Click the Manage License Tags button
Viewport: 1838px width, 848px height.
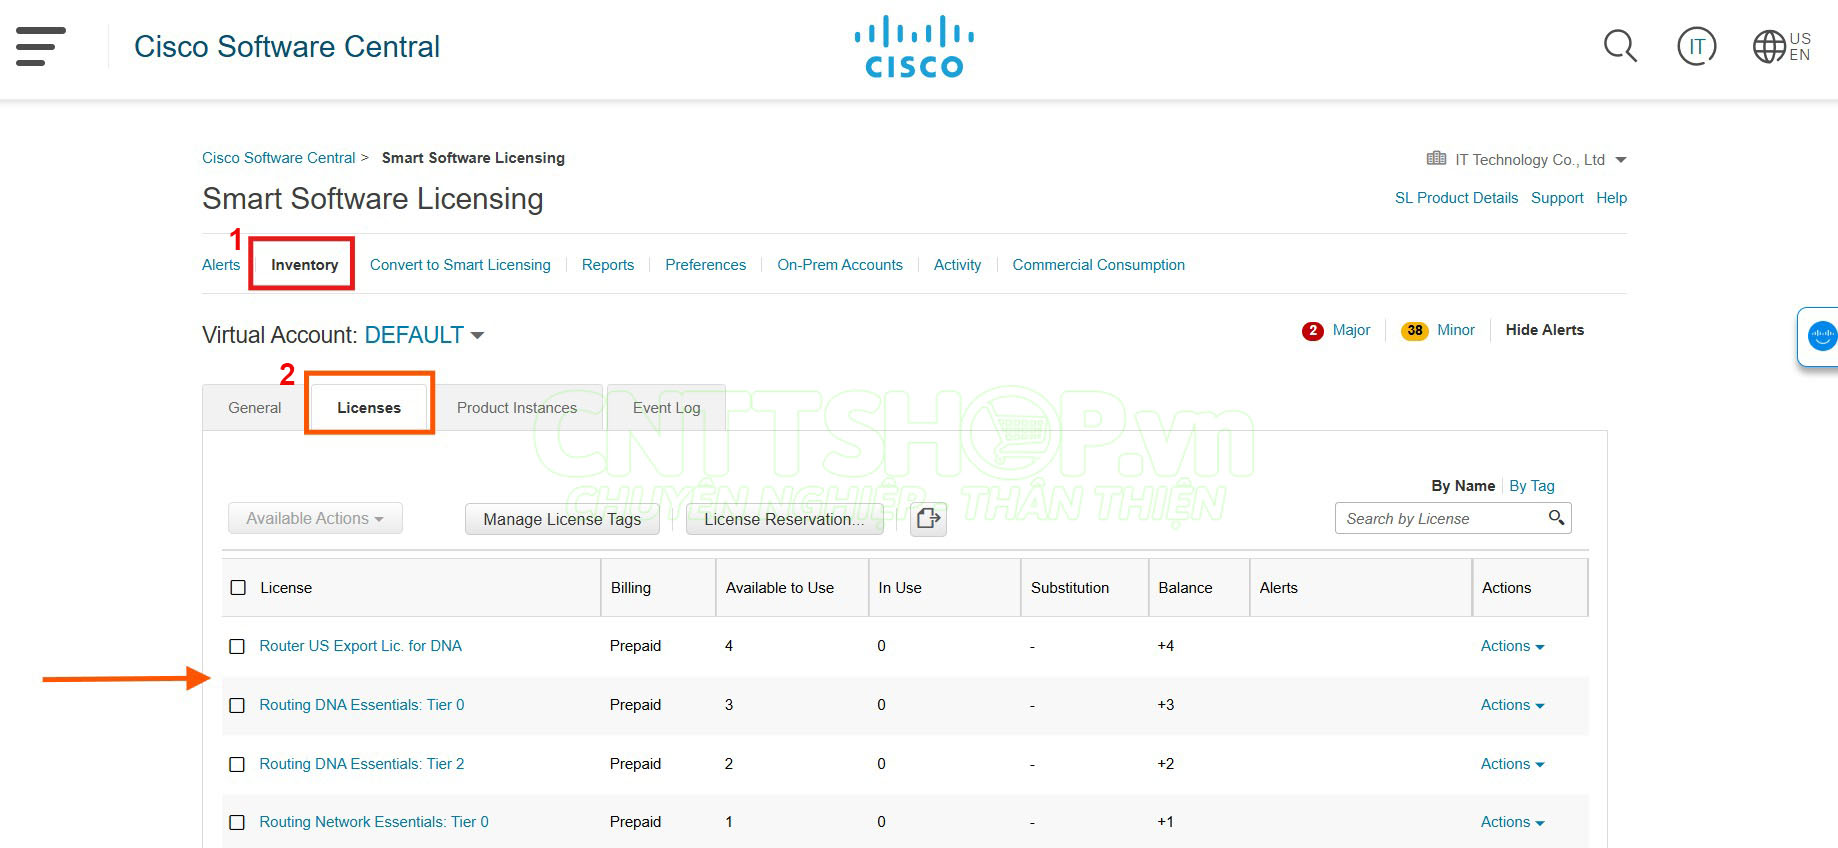tap(562, 519)
